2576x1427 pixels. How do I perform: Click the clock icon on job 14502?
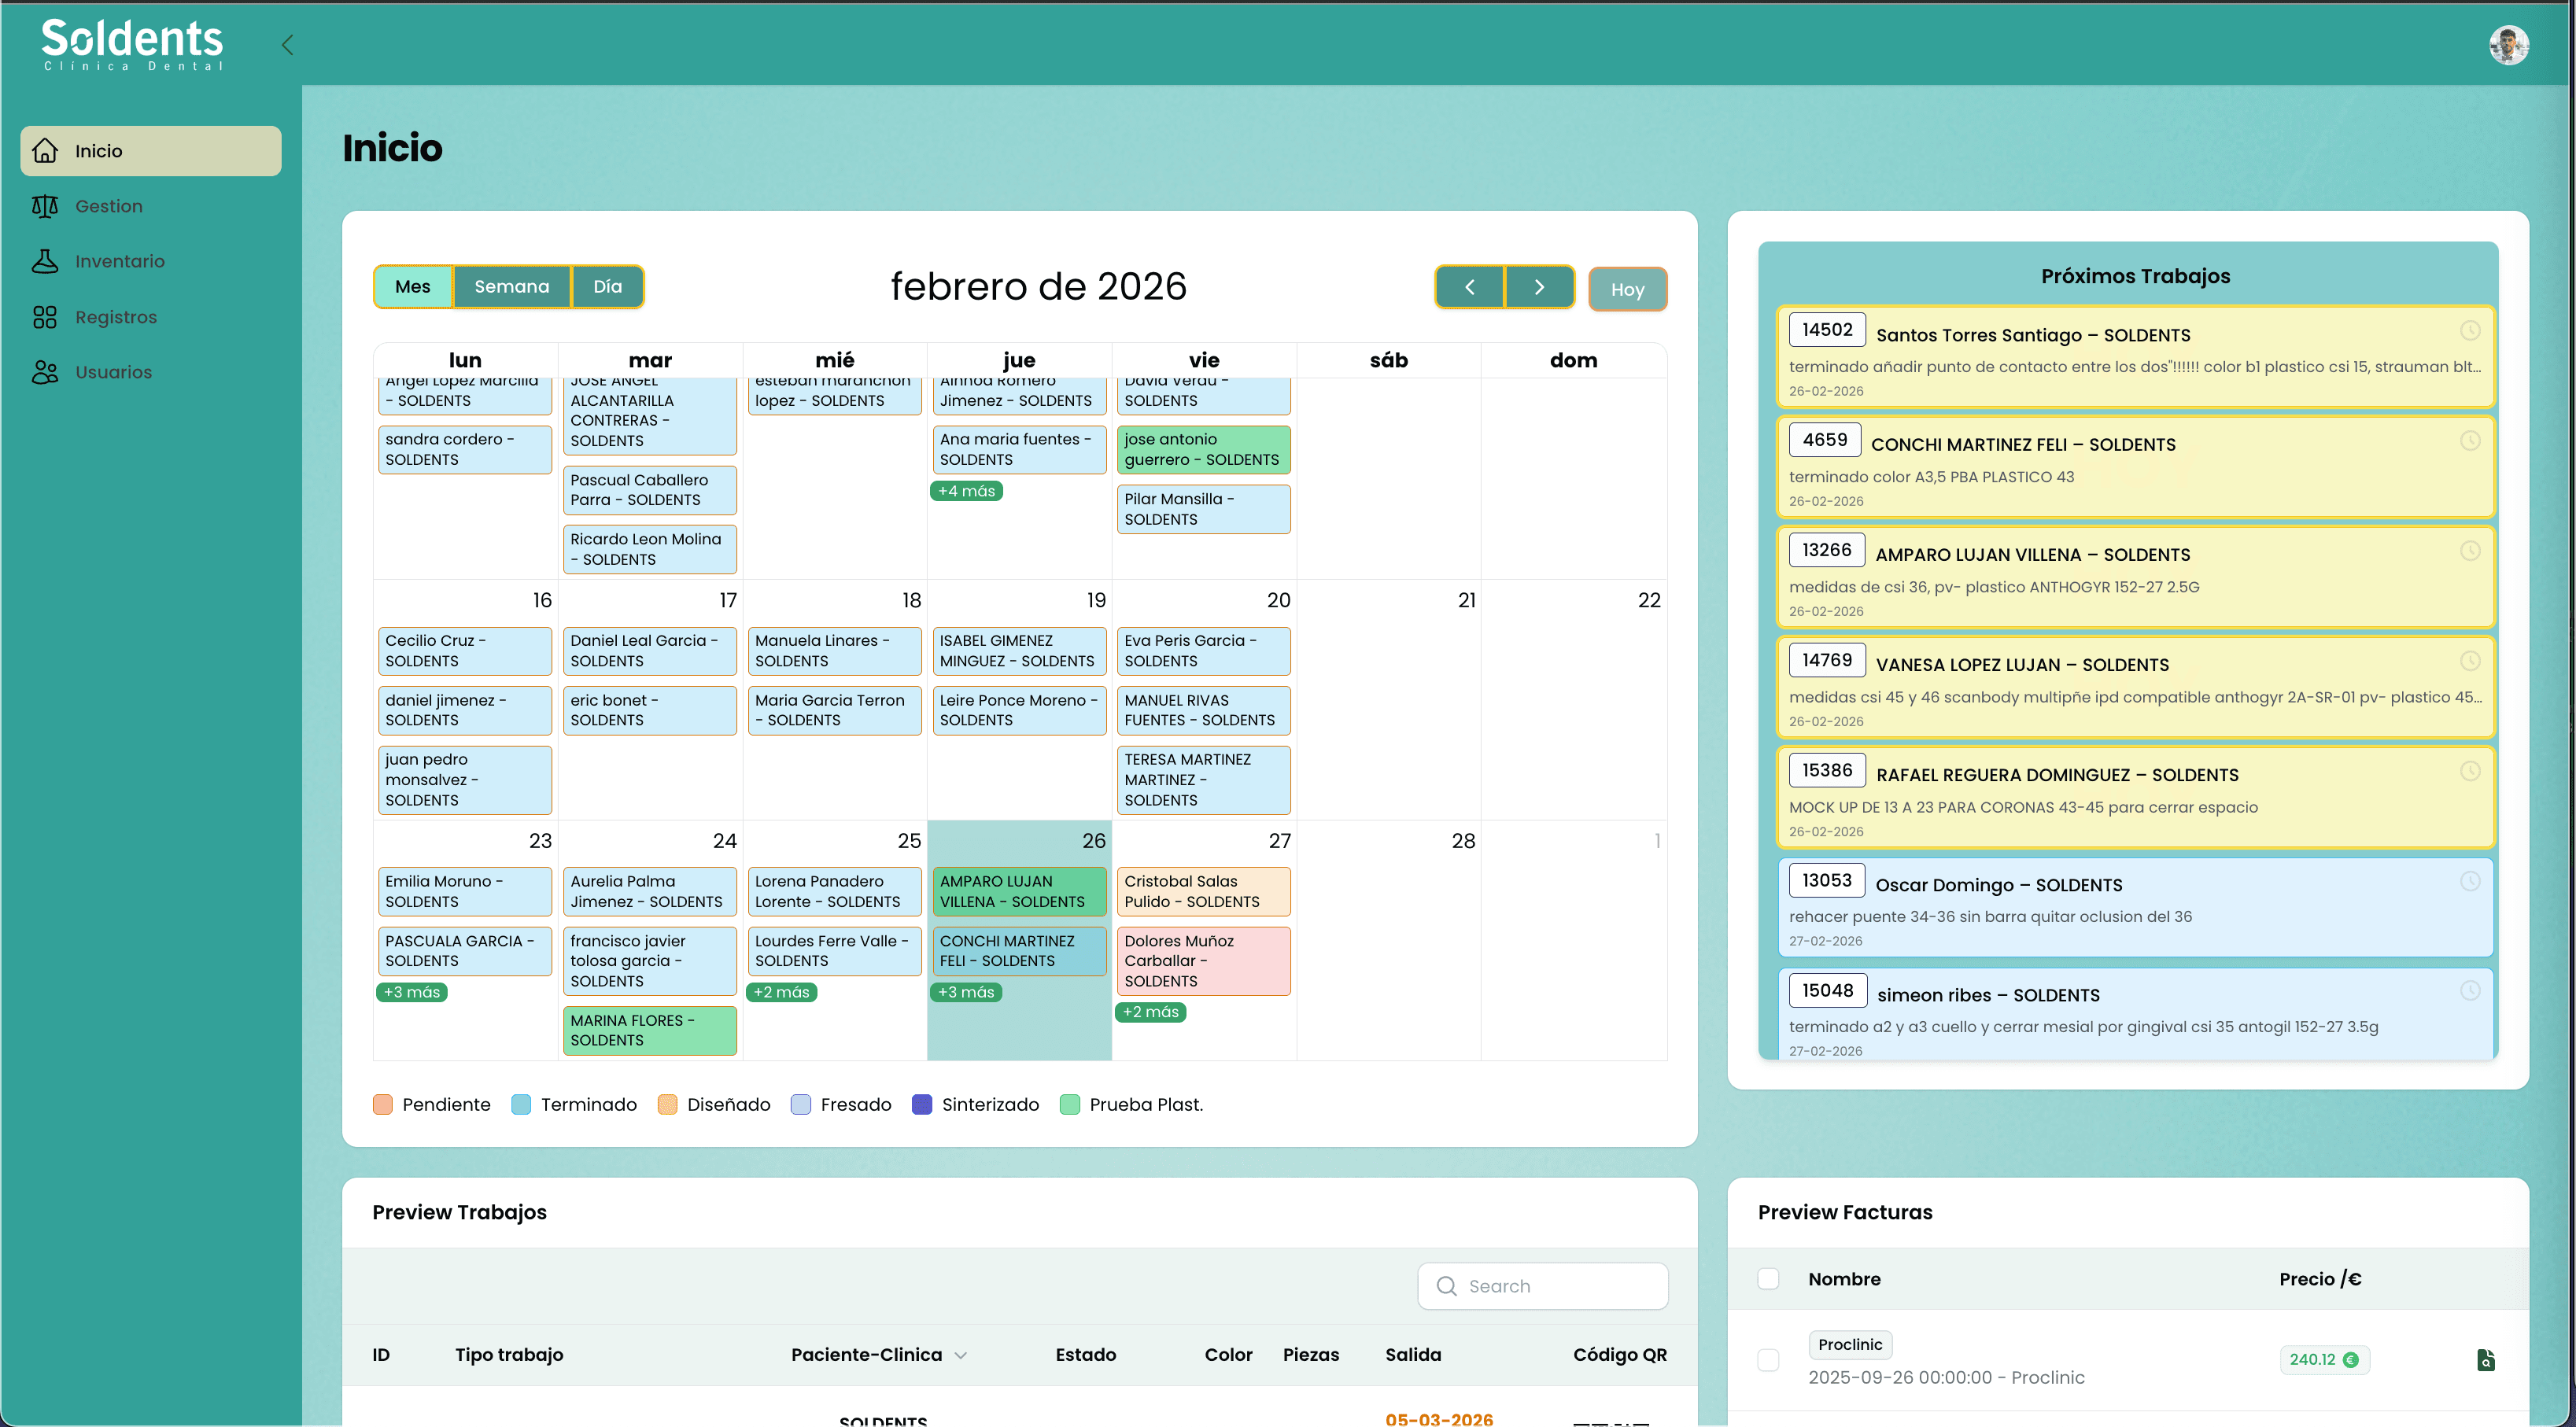click(x=2469, y=330)
